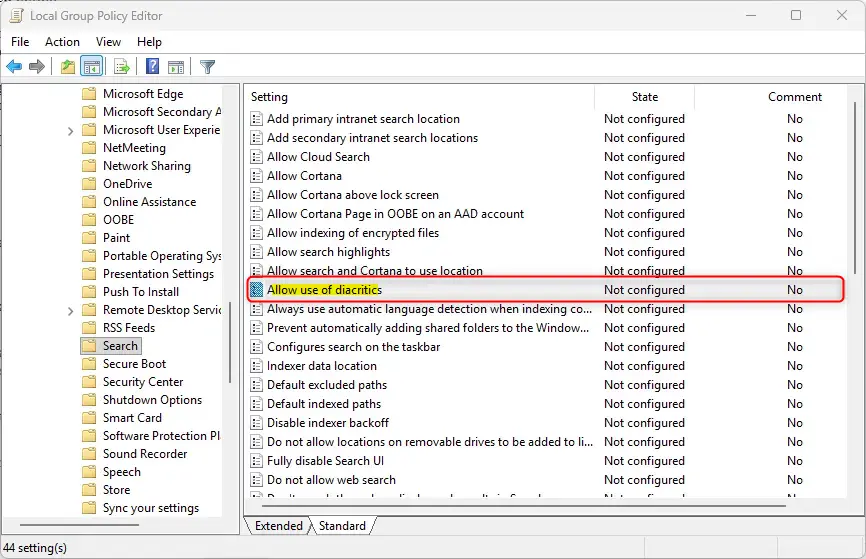This screenshot has height=559, width=866.
Task: Click policy icon beside Allow use of diacritics
Action: (x=256, y=290)
